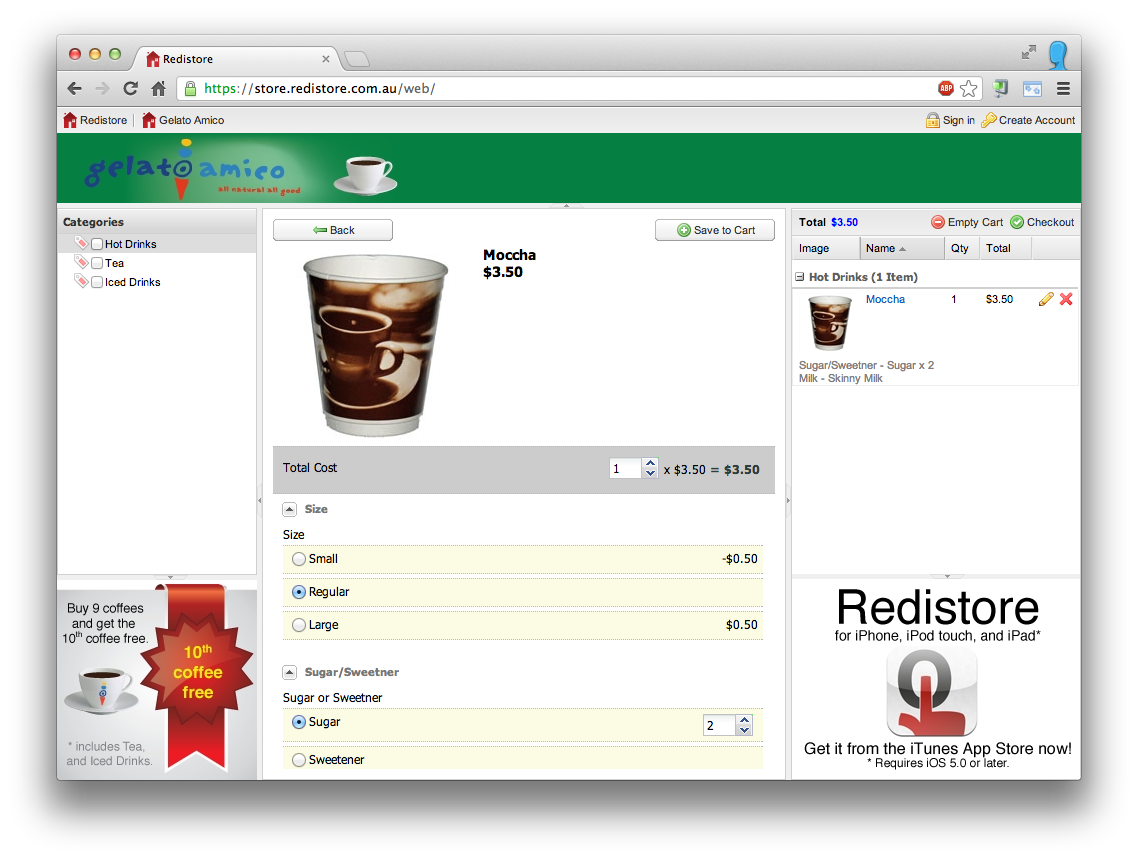Click the Qty column header

coord(962,248)
